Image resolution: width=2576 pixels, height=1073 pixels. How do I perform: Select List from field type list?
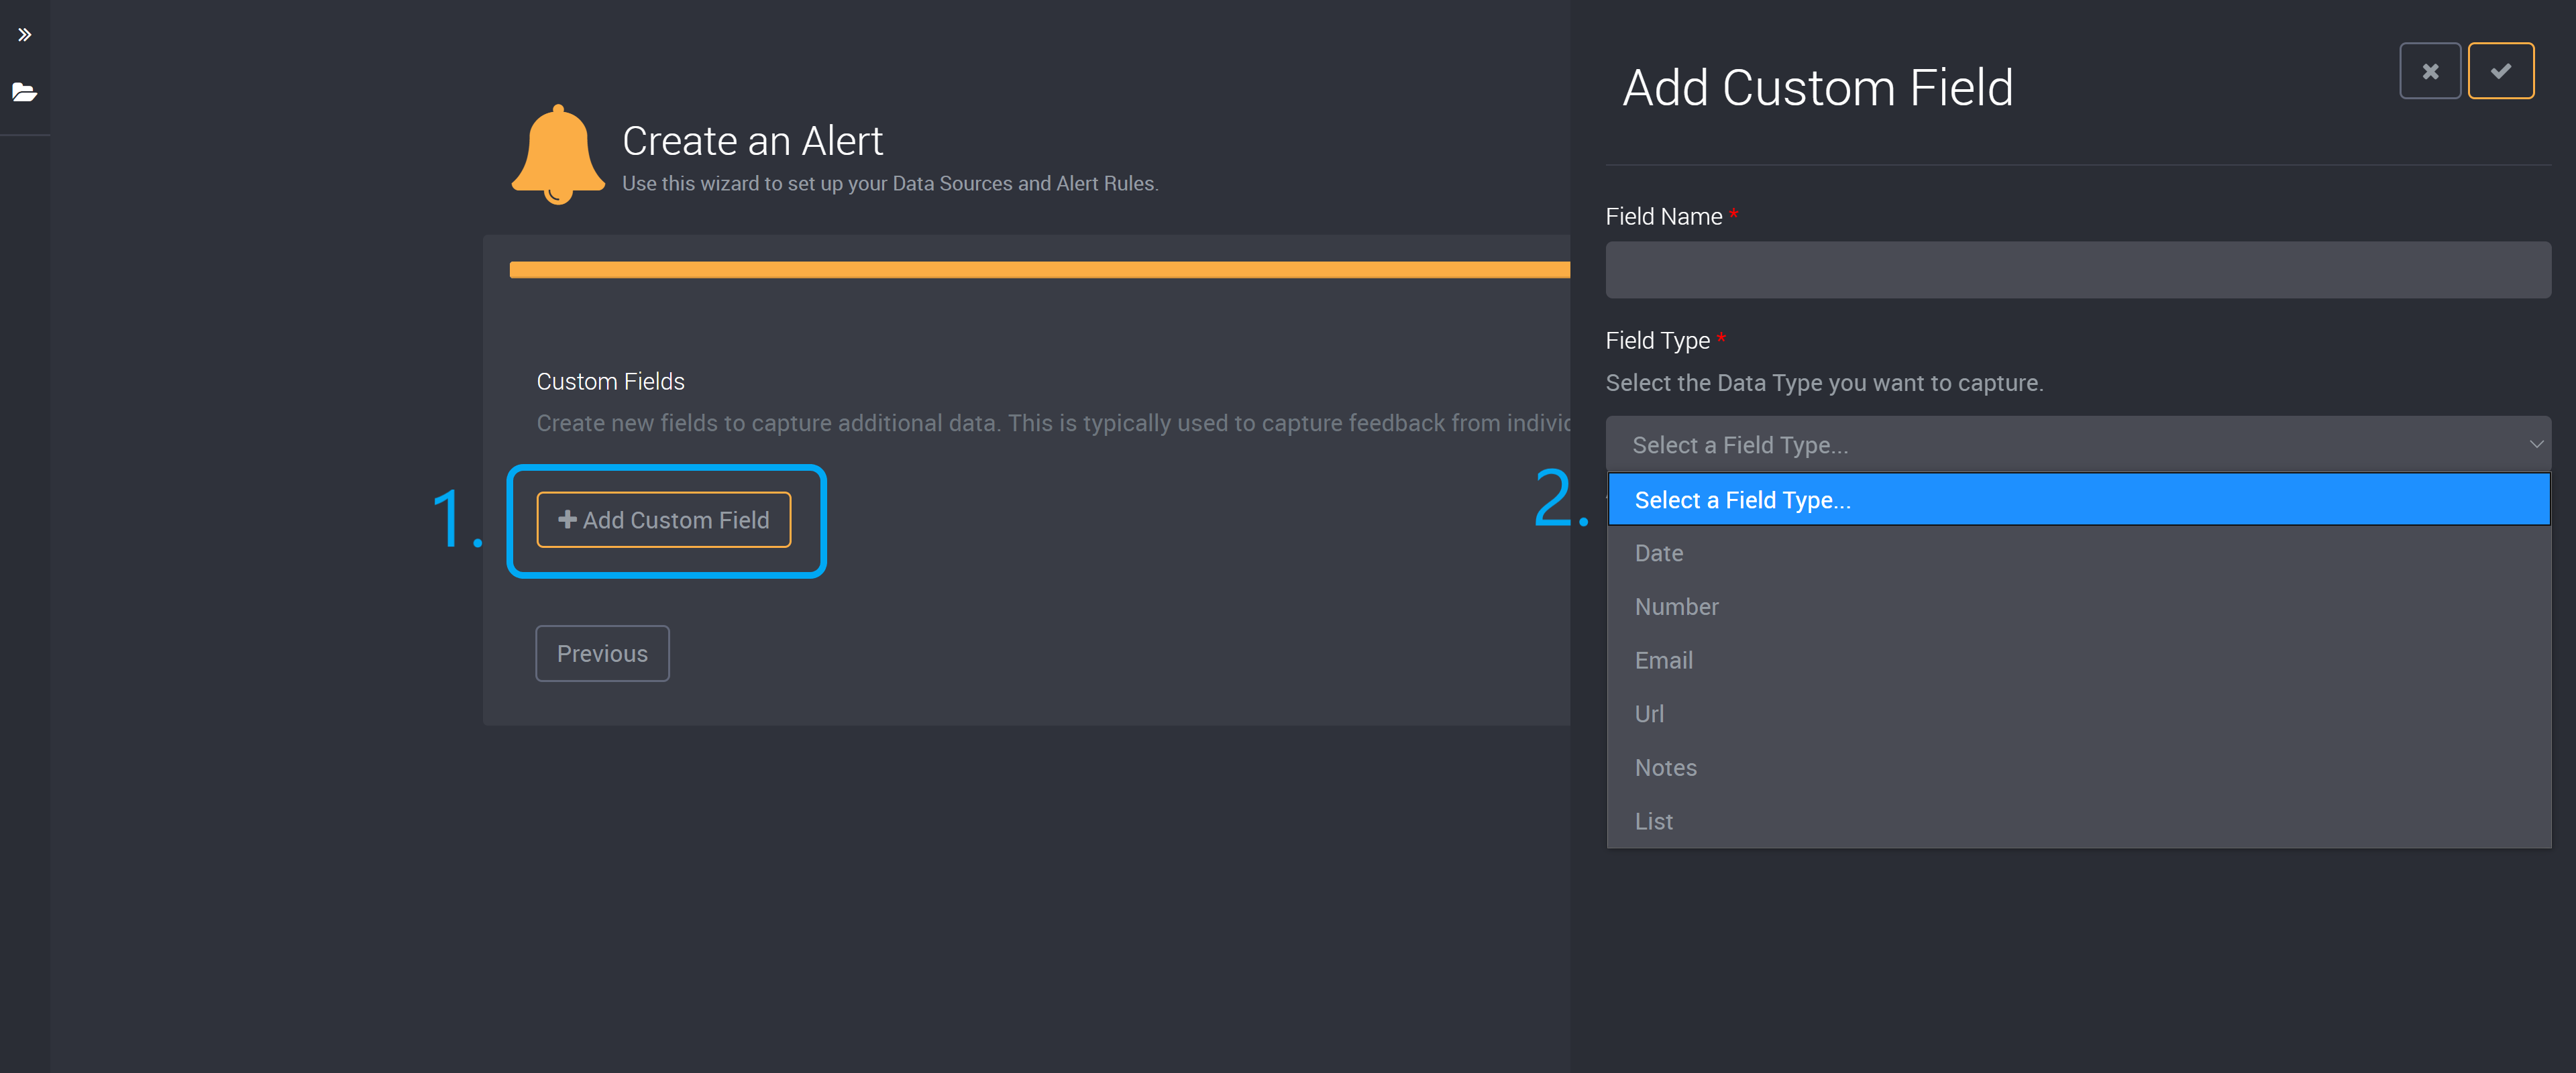pyautogui.click(x=2078, y=822)
